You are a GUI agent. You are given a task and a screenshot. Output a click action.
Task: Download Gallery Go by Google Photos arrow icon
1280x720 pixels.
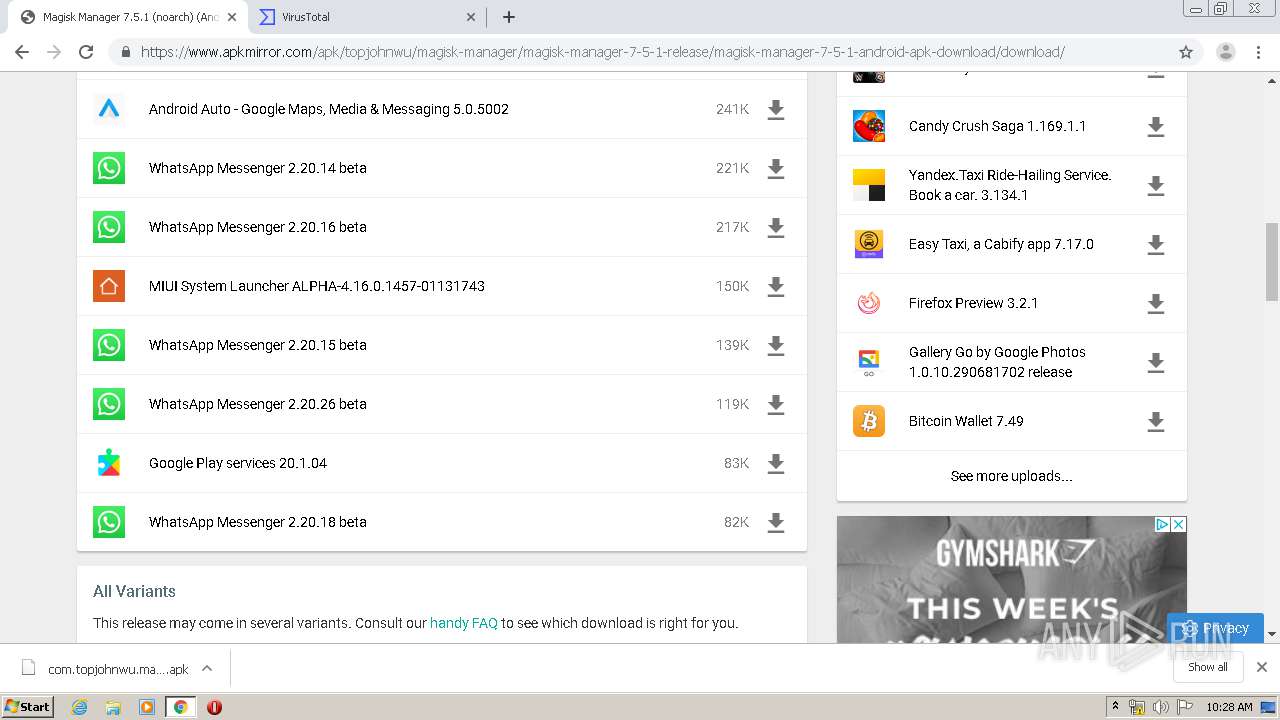pos(1155,363)
